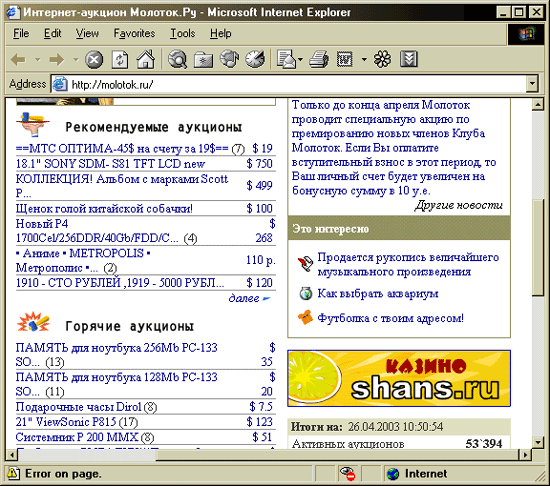Click the Refresh page icon
The width and height of the screenshot is (550, 486).
point(120,59)
